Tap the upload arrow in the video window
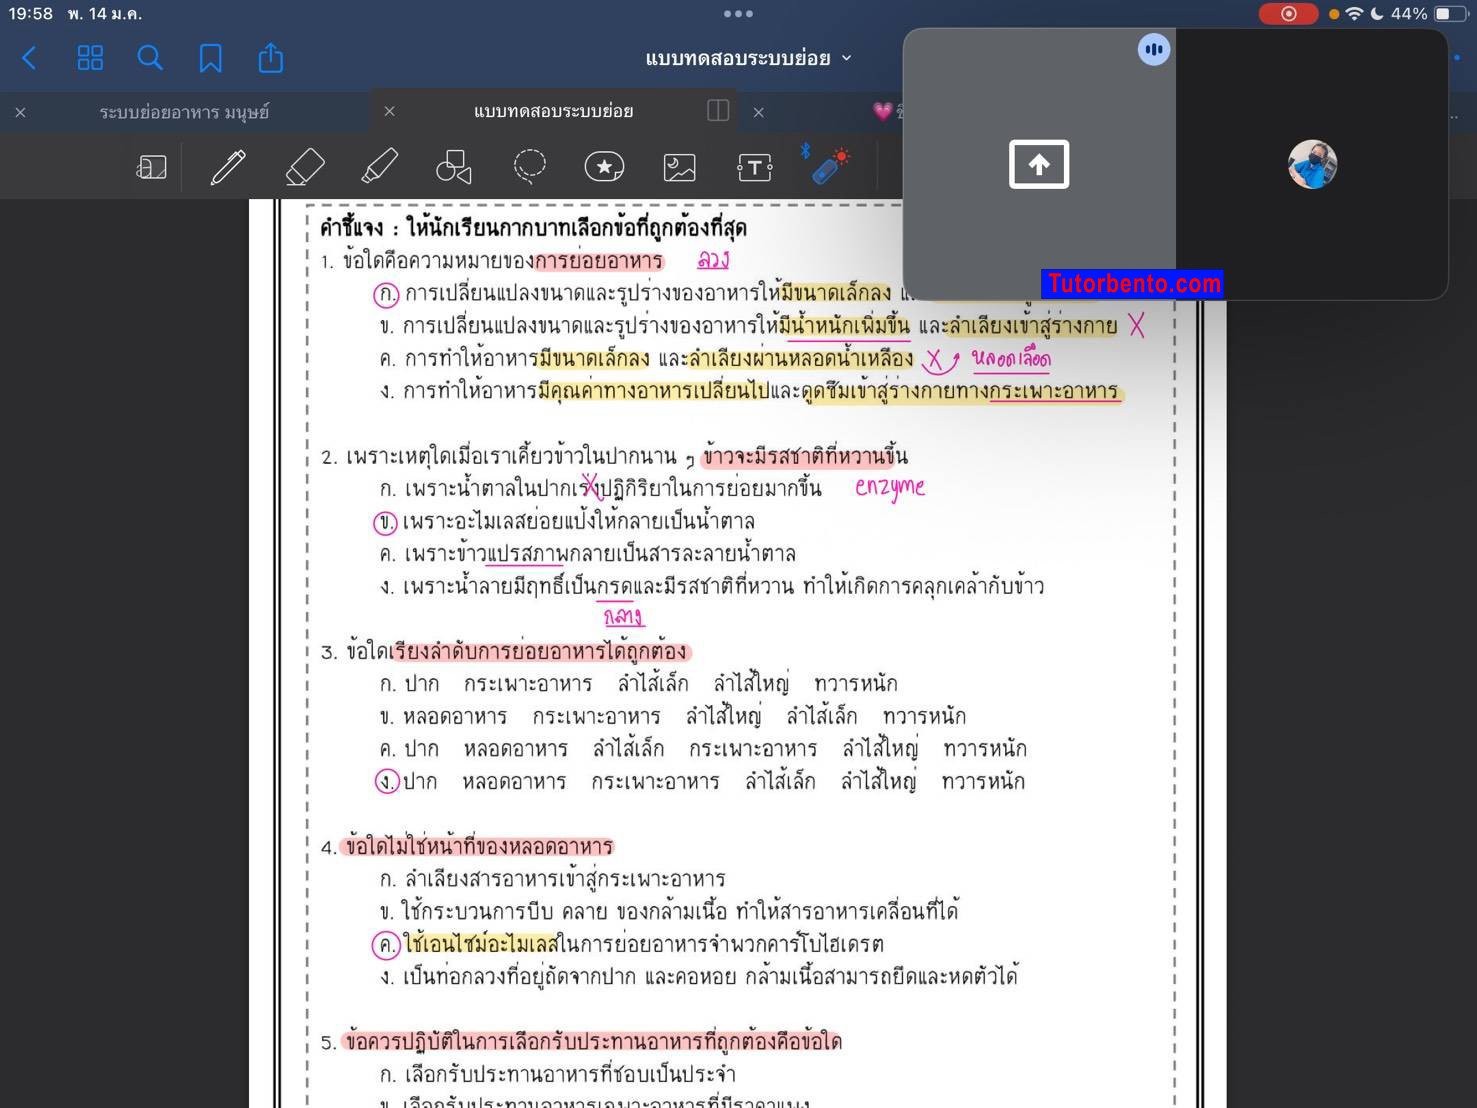 [1038, 163]
